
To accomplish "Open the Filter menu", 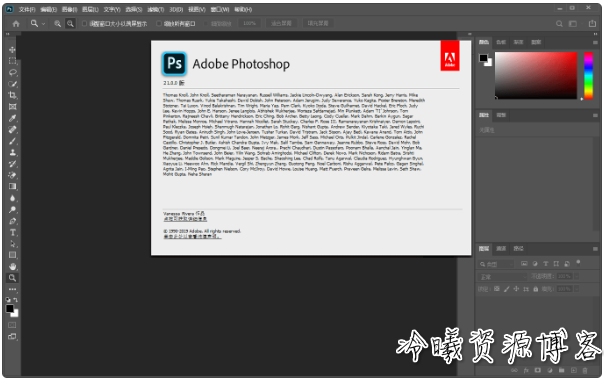I will [156, 9].
